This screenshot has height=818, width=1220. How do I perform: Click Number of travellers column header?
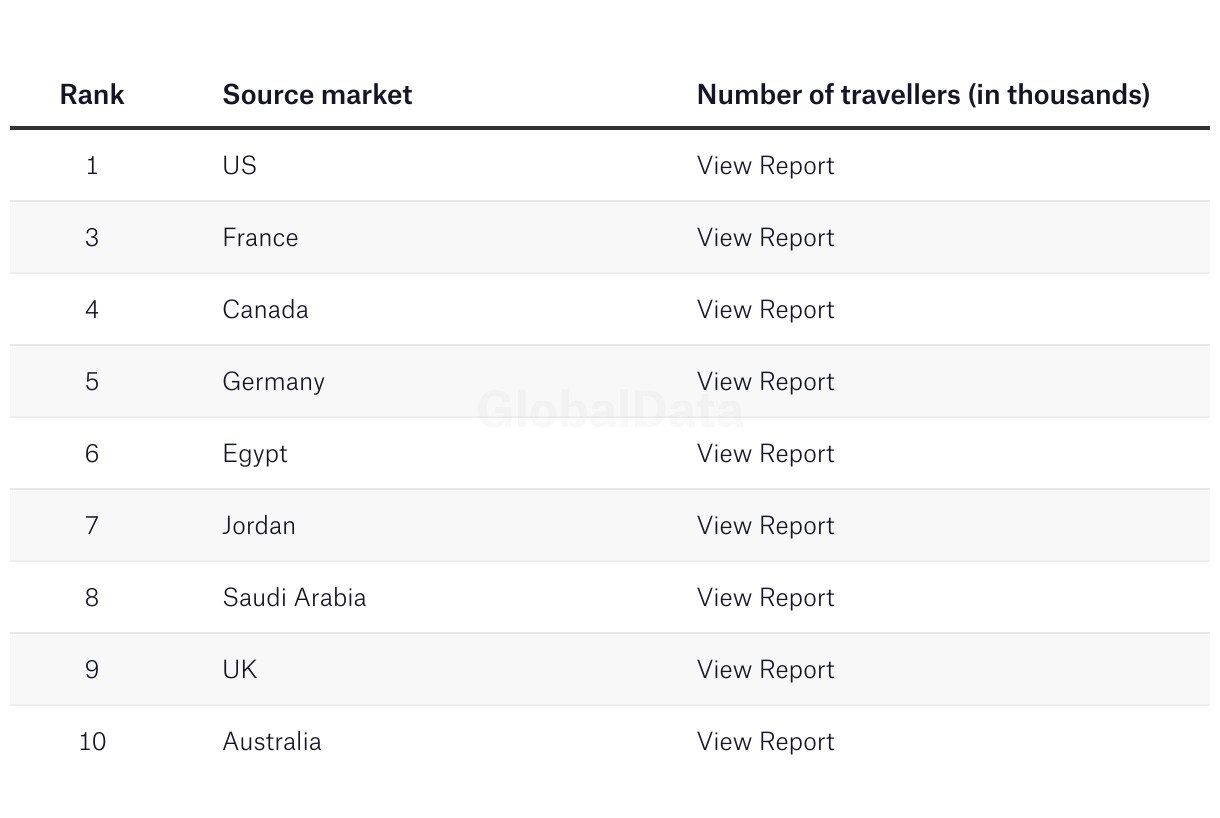coord(922,95)
